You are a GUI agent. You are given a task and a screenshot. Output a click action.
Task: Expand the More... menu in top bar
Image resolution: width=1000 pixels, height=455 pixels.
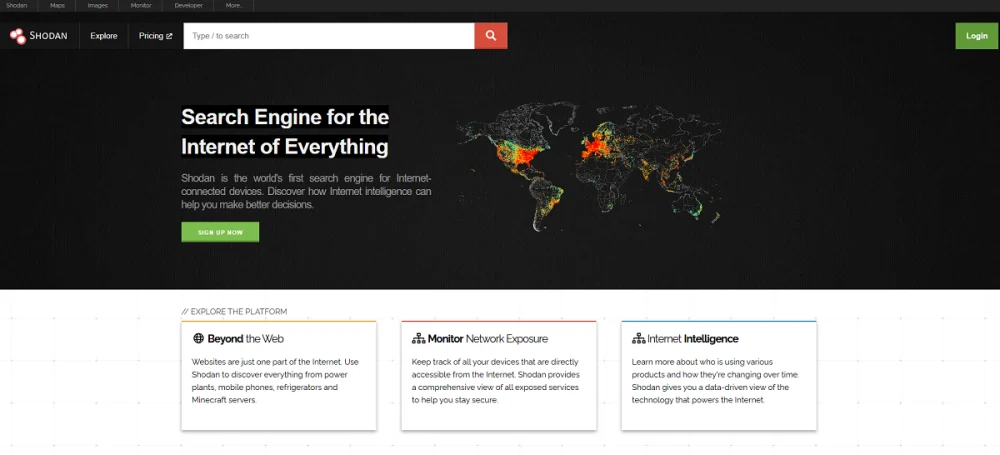point(234,6)
